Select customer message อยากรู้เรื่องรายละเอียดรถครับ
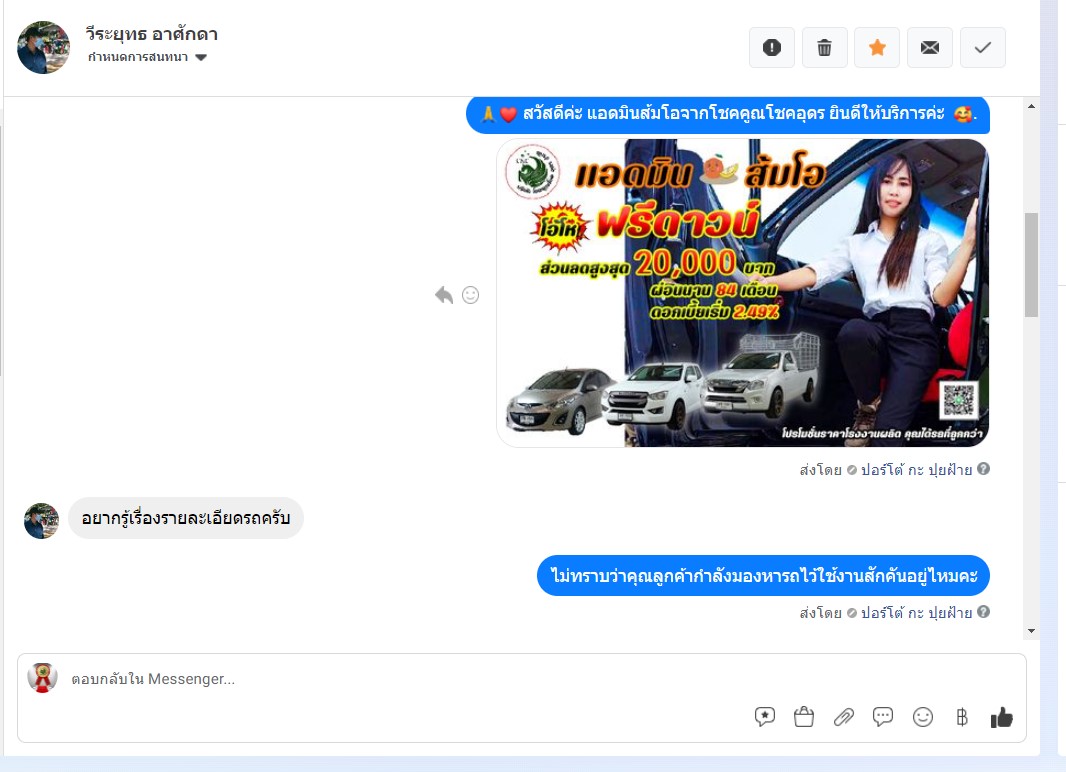 pyautogui.click(x=186, y=518)
